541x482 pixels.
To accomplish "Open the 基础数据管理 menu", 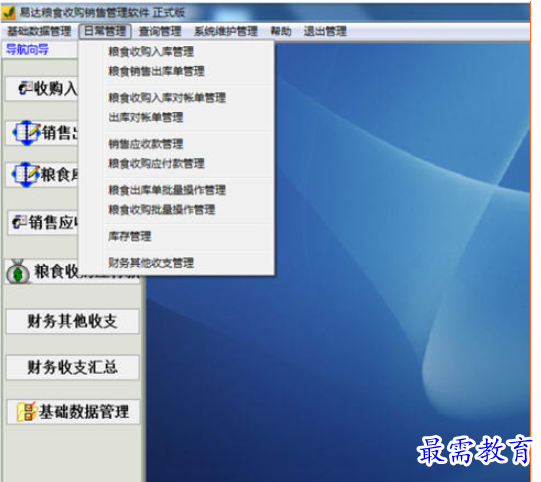I will [x=39, y=31].
